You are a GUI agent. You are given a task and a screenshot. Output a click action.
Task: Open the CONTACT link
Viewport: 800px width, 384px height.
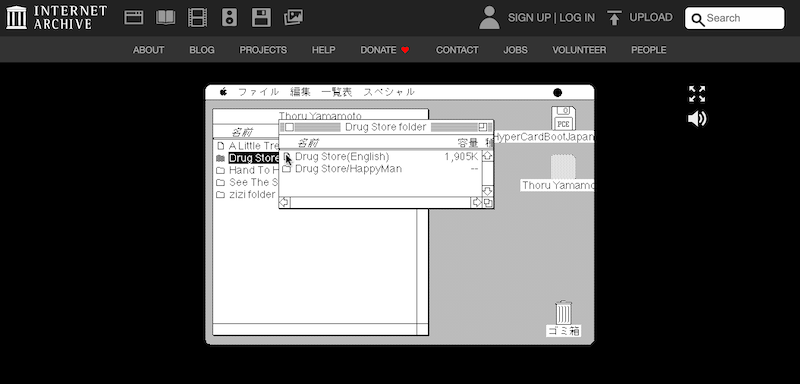[x=457, y=50]
